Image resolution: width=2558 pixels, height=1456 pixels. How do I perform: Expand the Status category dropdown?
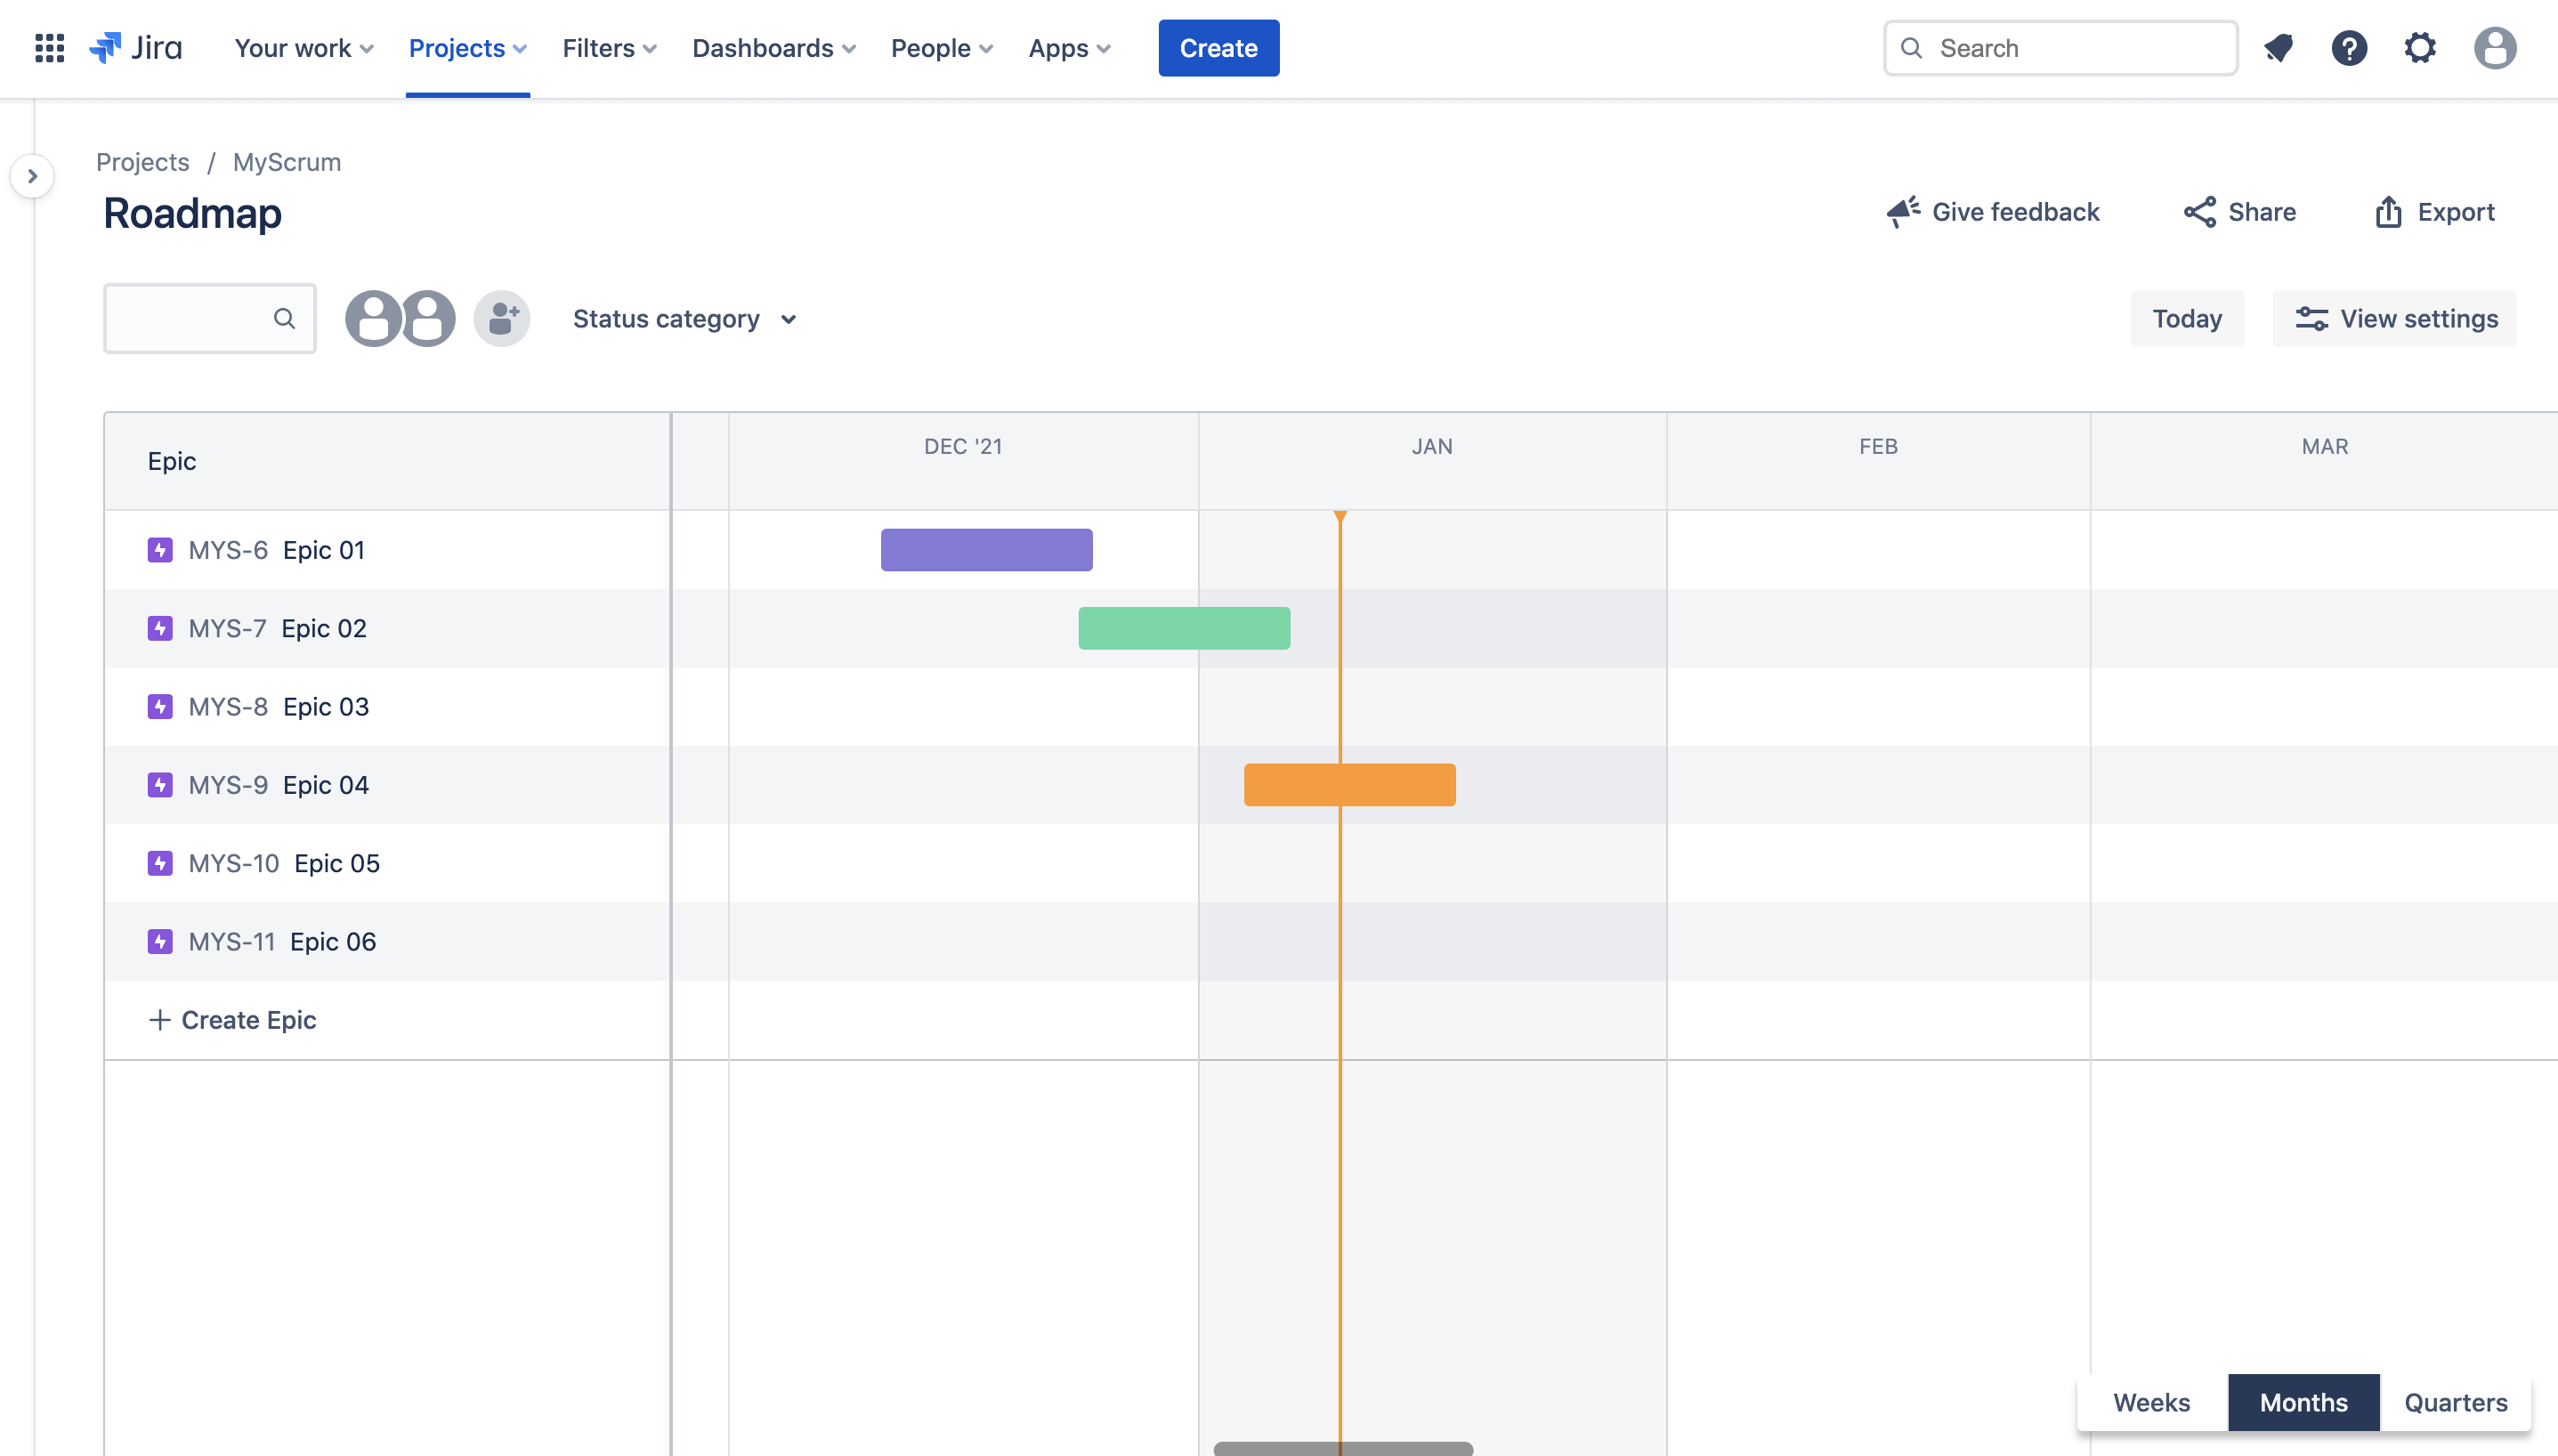(685, 319)
